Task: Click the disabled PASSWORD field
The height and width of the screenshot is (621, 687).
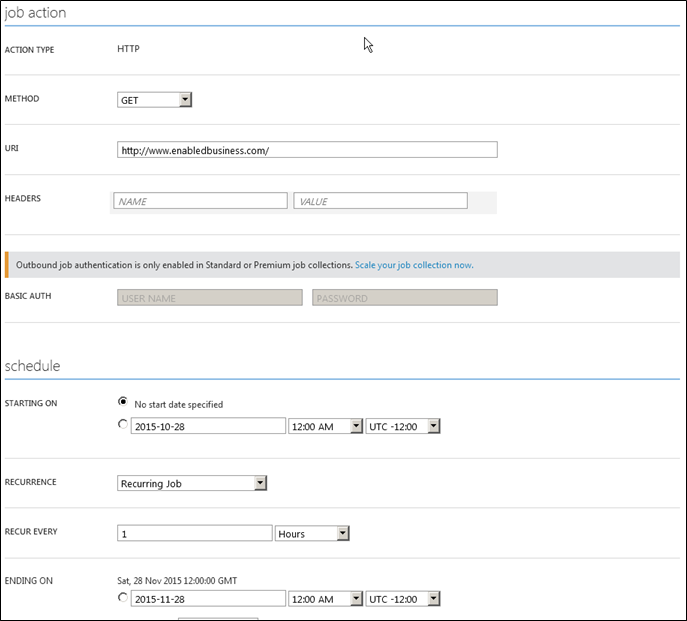Action: pyautogui.click(x=405, y=298)
